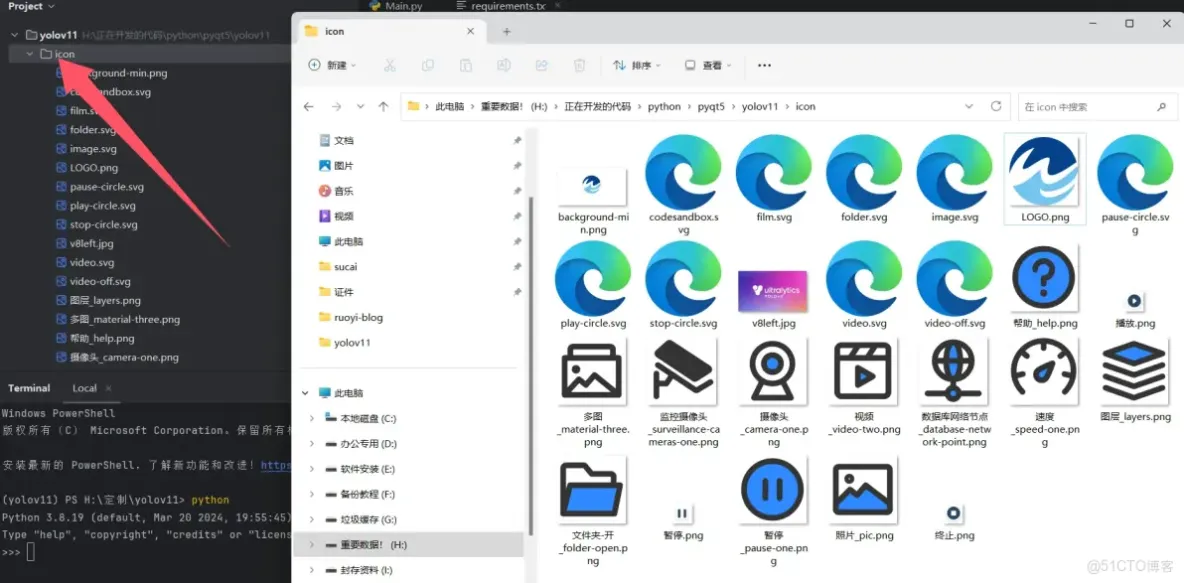Image resolution: width=1184 pixels, height=583 pixels.
Task: Select the 图层_layers.png thumbnail in Explorer
Action: (x=1135, y=371)
